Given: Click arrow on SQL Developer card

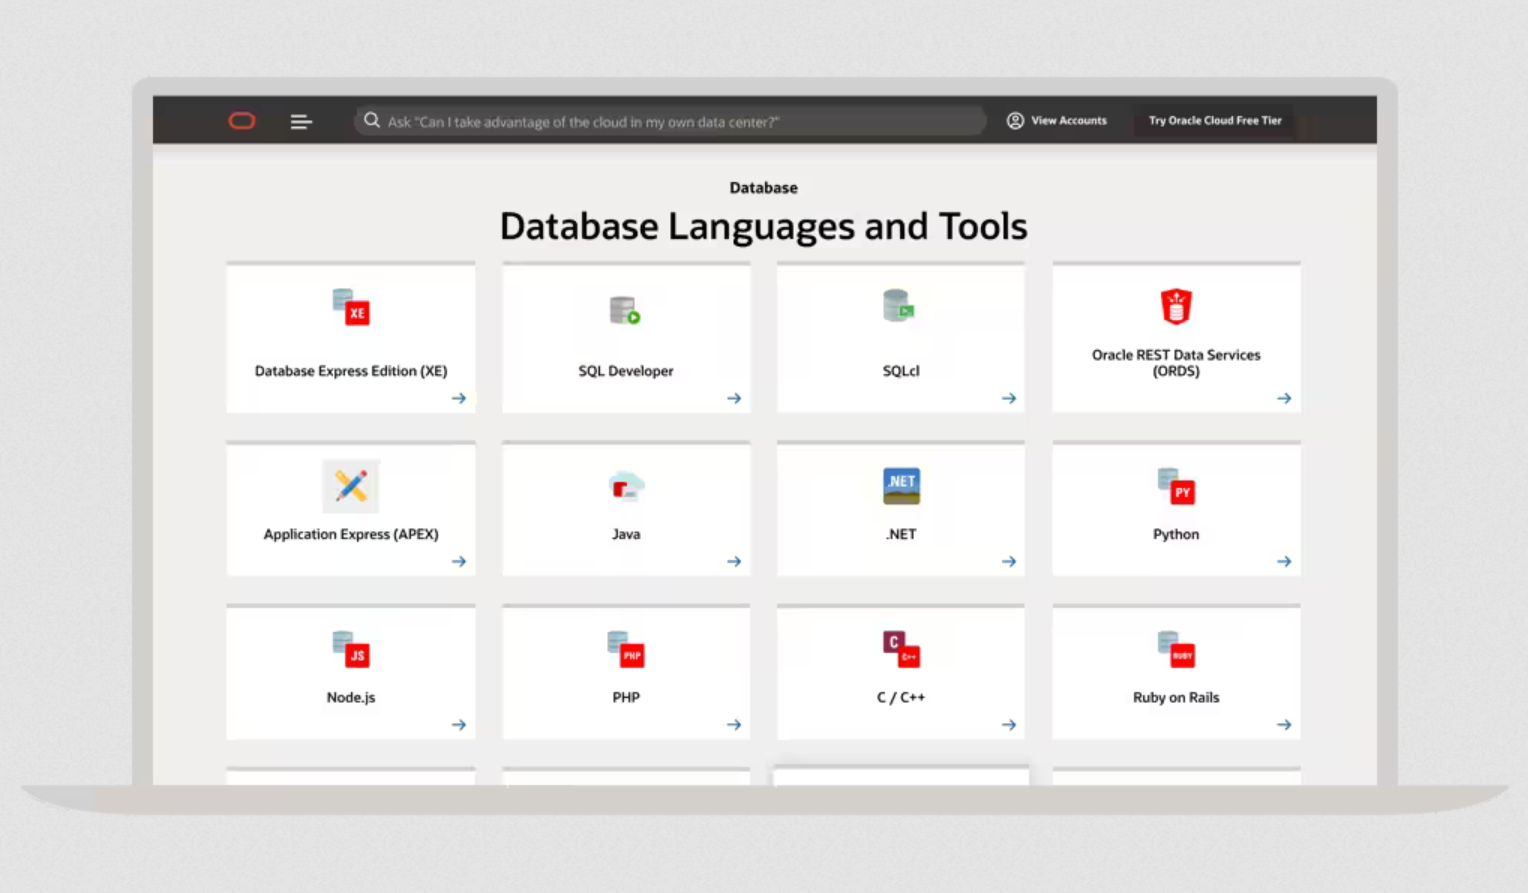Looking at the screenshot, I should tap(734, 398).
